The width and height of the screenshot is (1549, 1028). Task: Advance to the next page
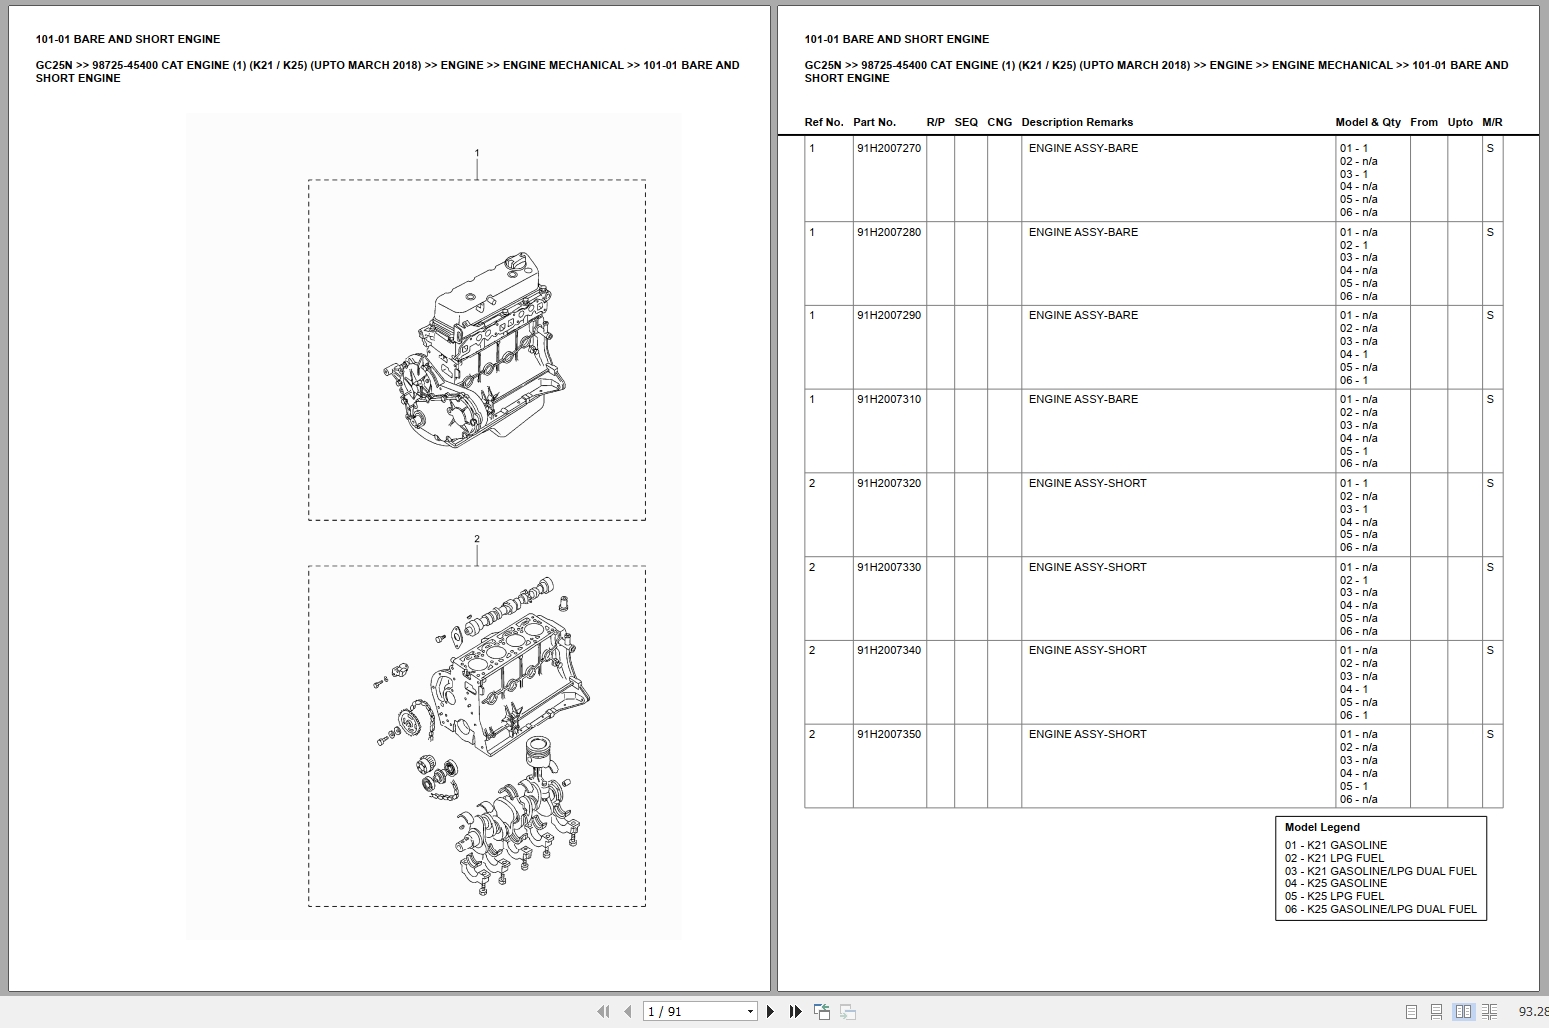770,1012
